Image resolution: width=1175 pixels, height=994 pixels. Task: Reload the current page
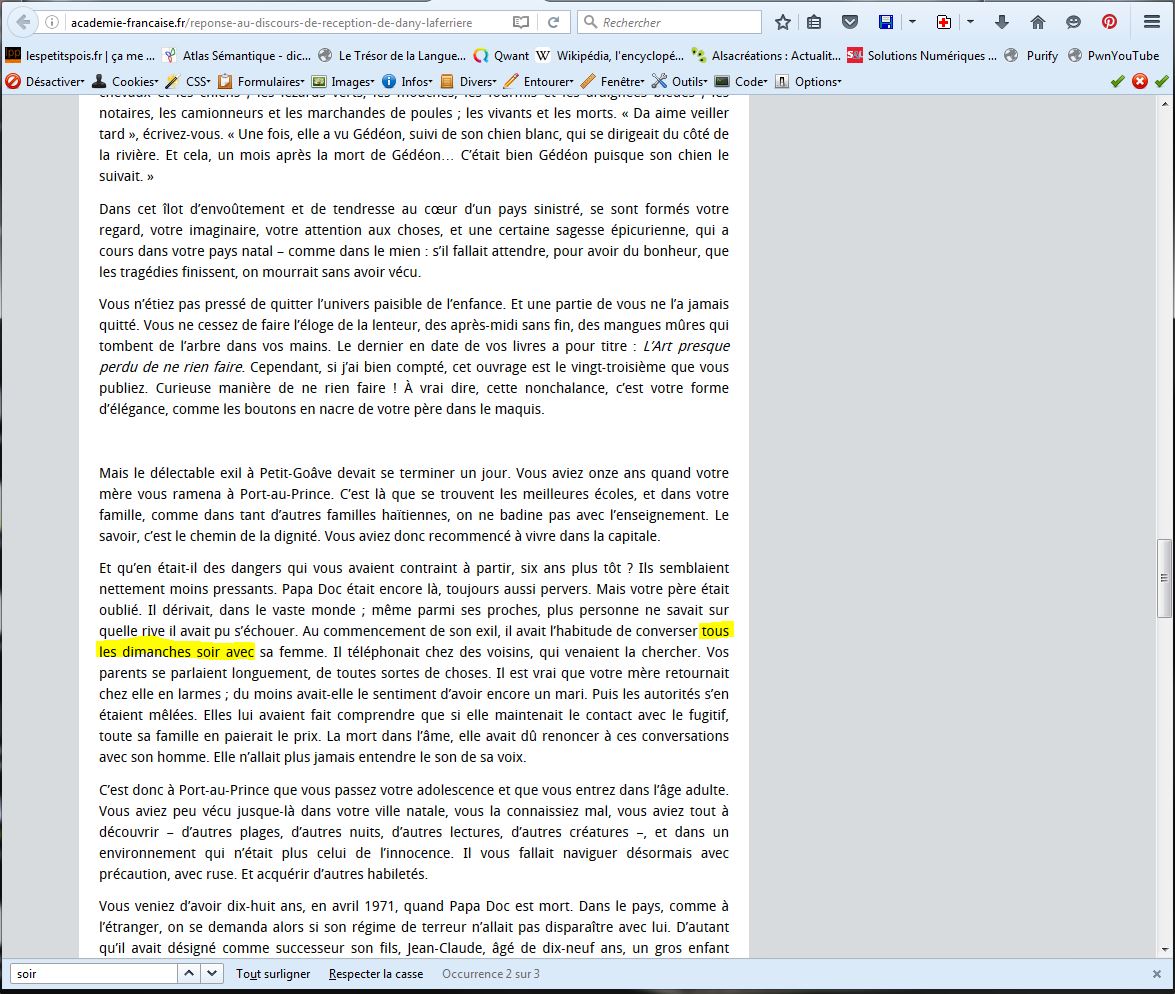(553, 22)
